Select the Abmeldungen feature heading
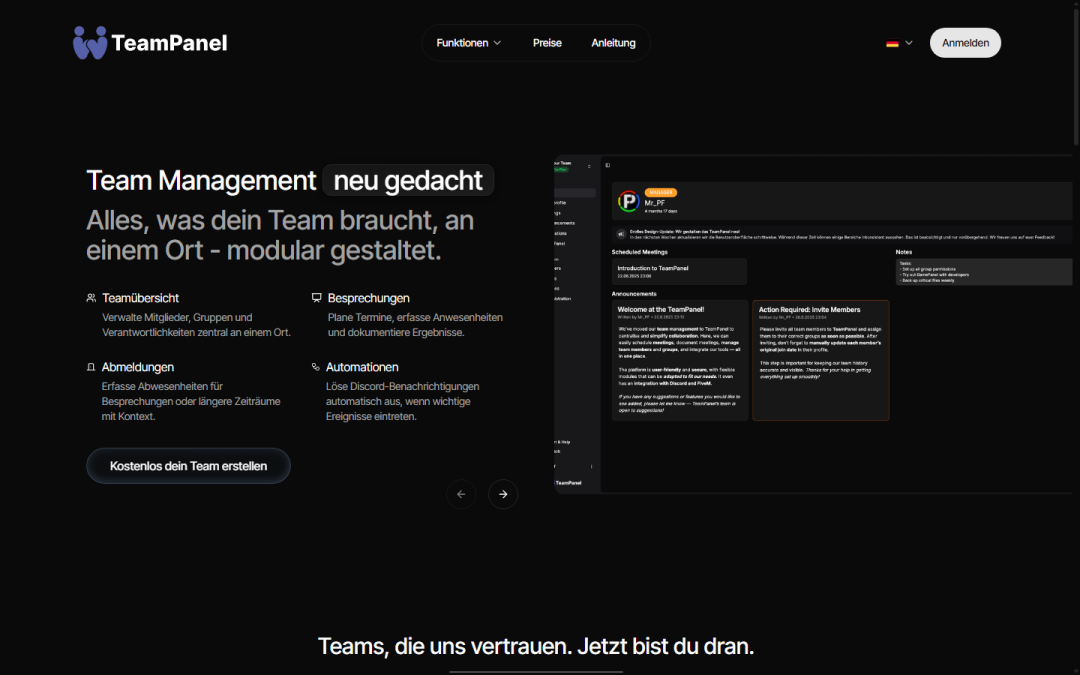Screen dimensions: 1080x675 [x=138, y=367]
